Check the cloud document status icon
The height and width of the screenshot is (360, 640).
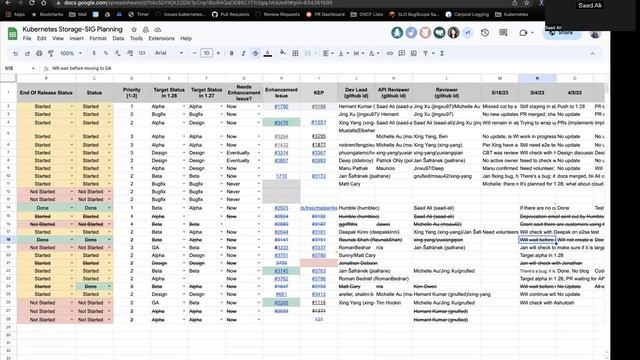tap(158, 29)
